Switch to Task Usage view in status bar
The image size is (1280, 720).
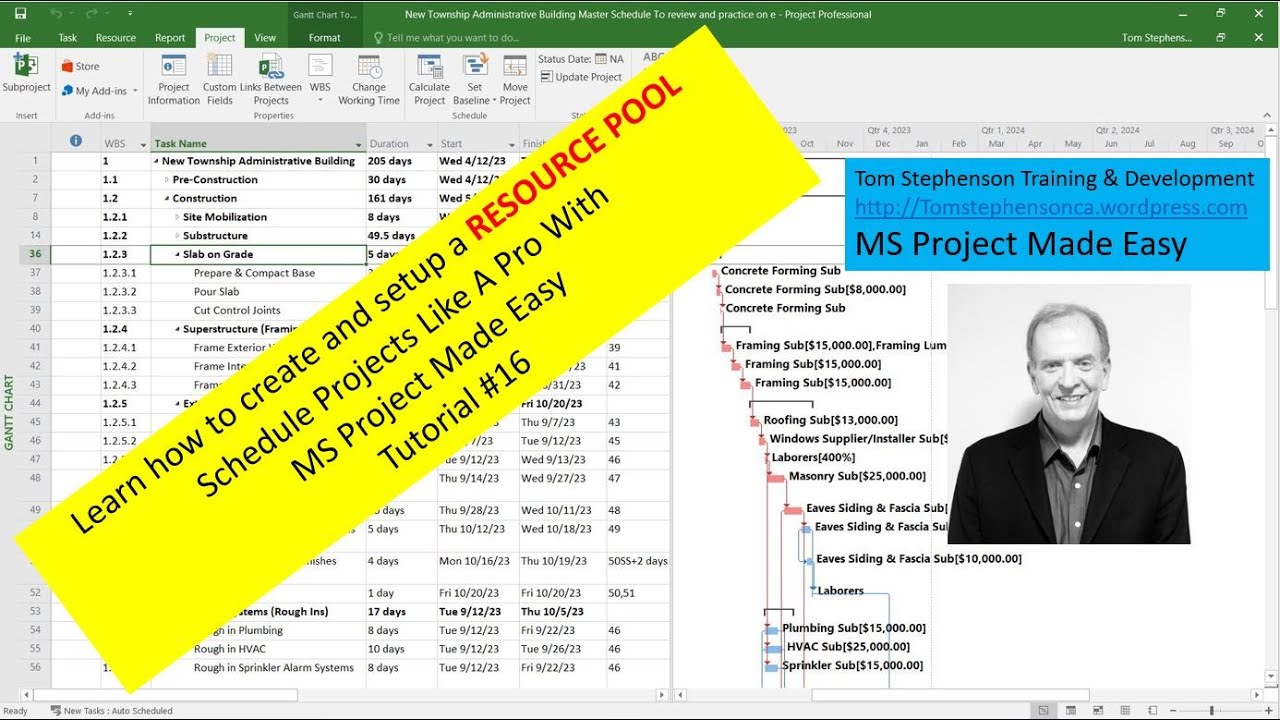coord(1072,711)
